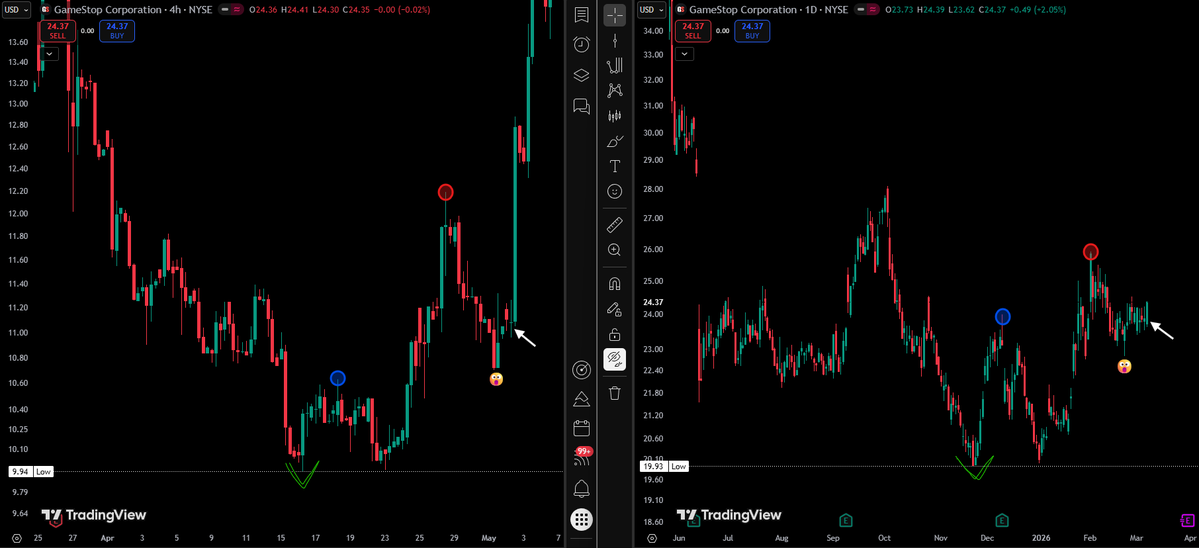
Task: Click the +0.49 (+2.05%) change value
Action: (1036, 10)
